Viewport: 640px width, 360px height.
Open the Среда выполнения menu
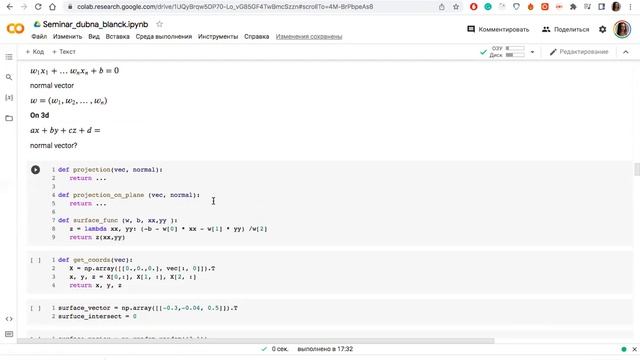tap(164, 37)
